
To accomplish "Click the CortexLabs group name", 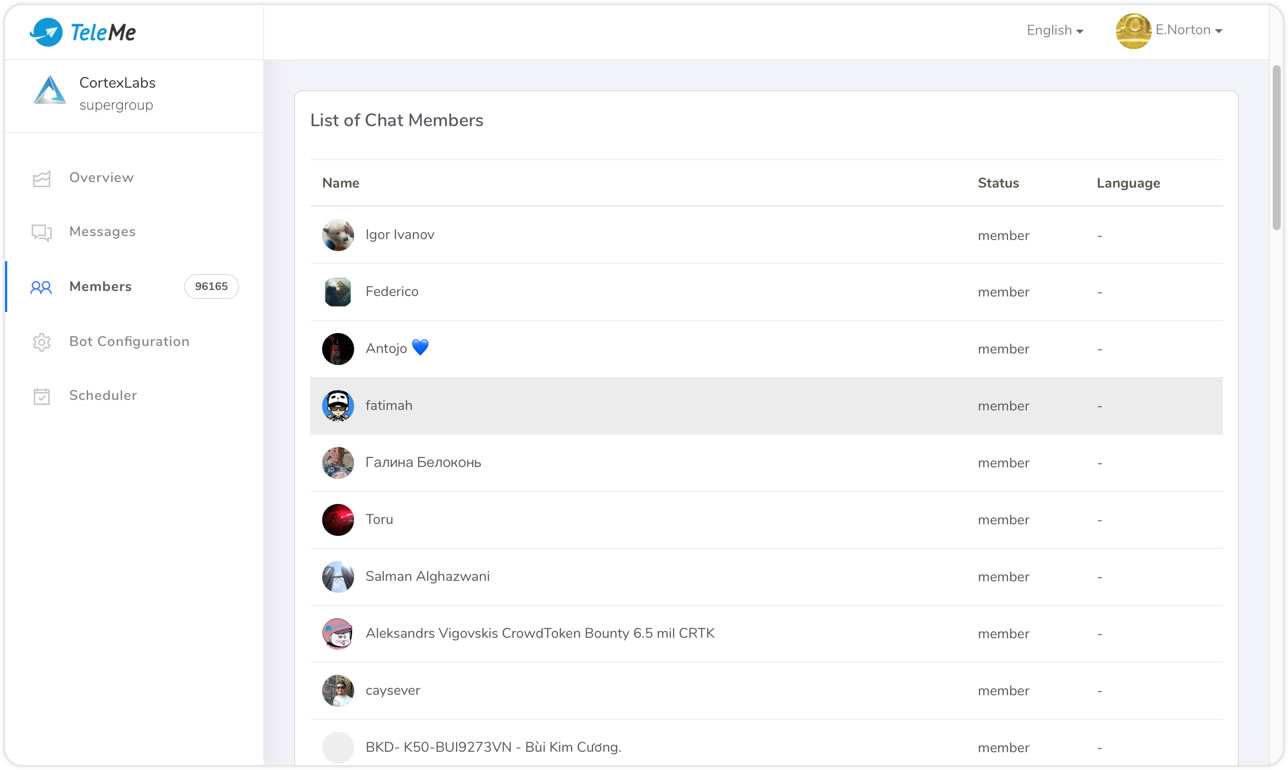I will pyautogui.click(x=117, y=83).
